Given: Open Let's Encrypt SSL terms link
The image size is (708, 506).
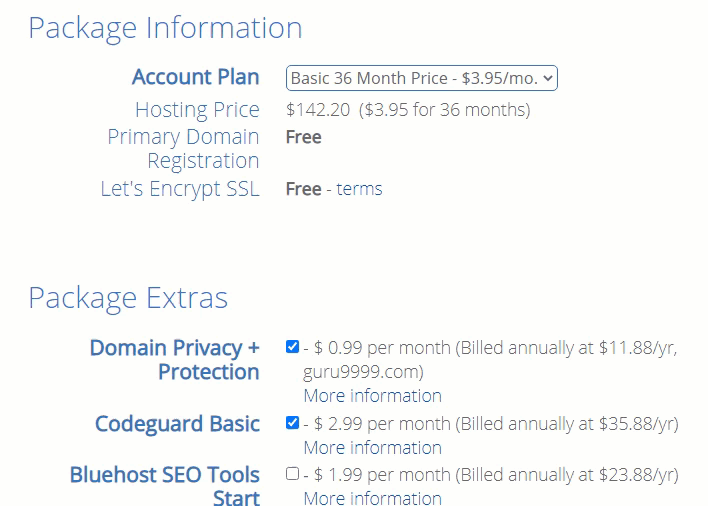Looking at the screenshot, I should (x=359, y=189).
